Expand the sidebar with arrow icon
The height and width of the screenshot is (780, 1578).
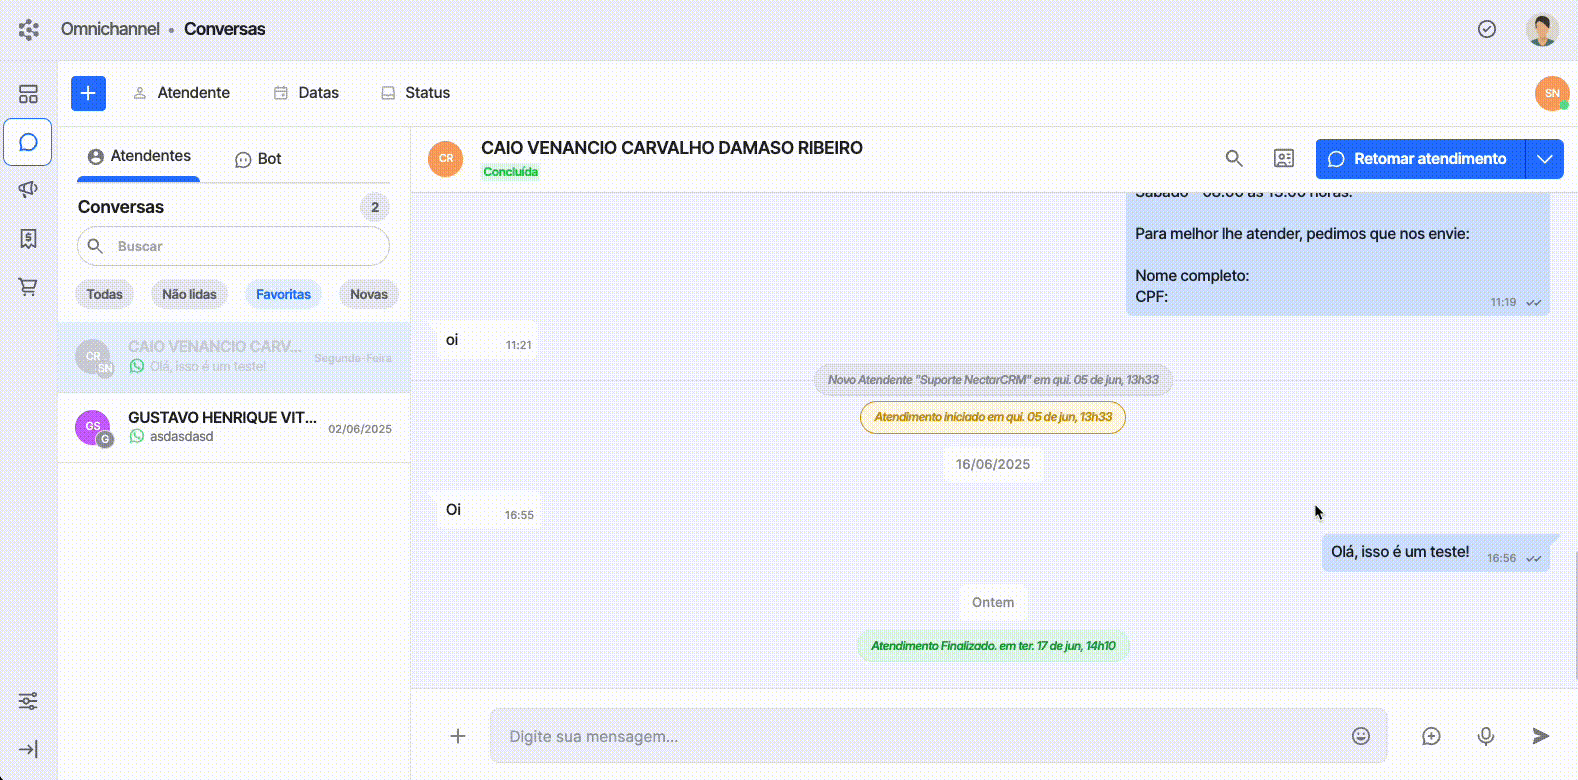click(x=28, y=749)
